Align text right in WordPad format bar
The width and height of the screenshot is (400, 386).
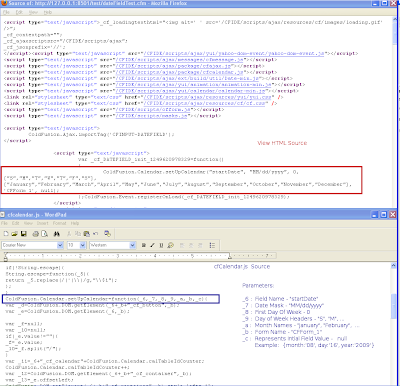tap(200, 245)
